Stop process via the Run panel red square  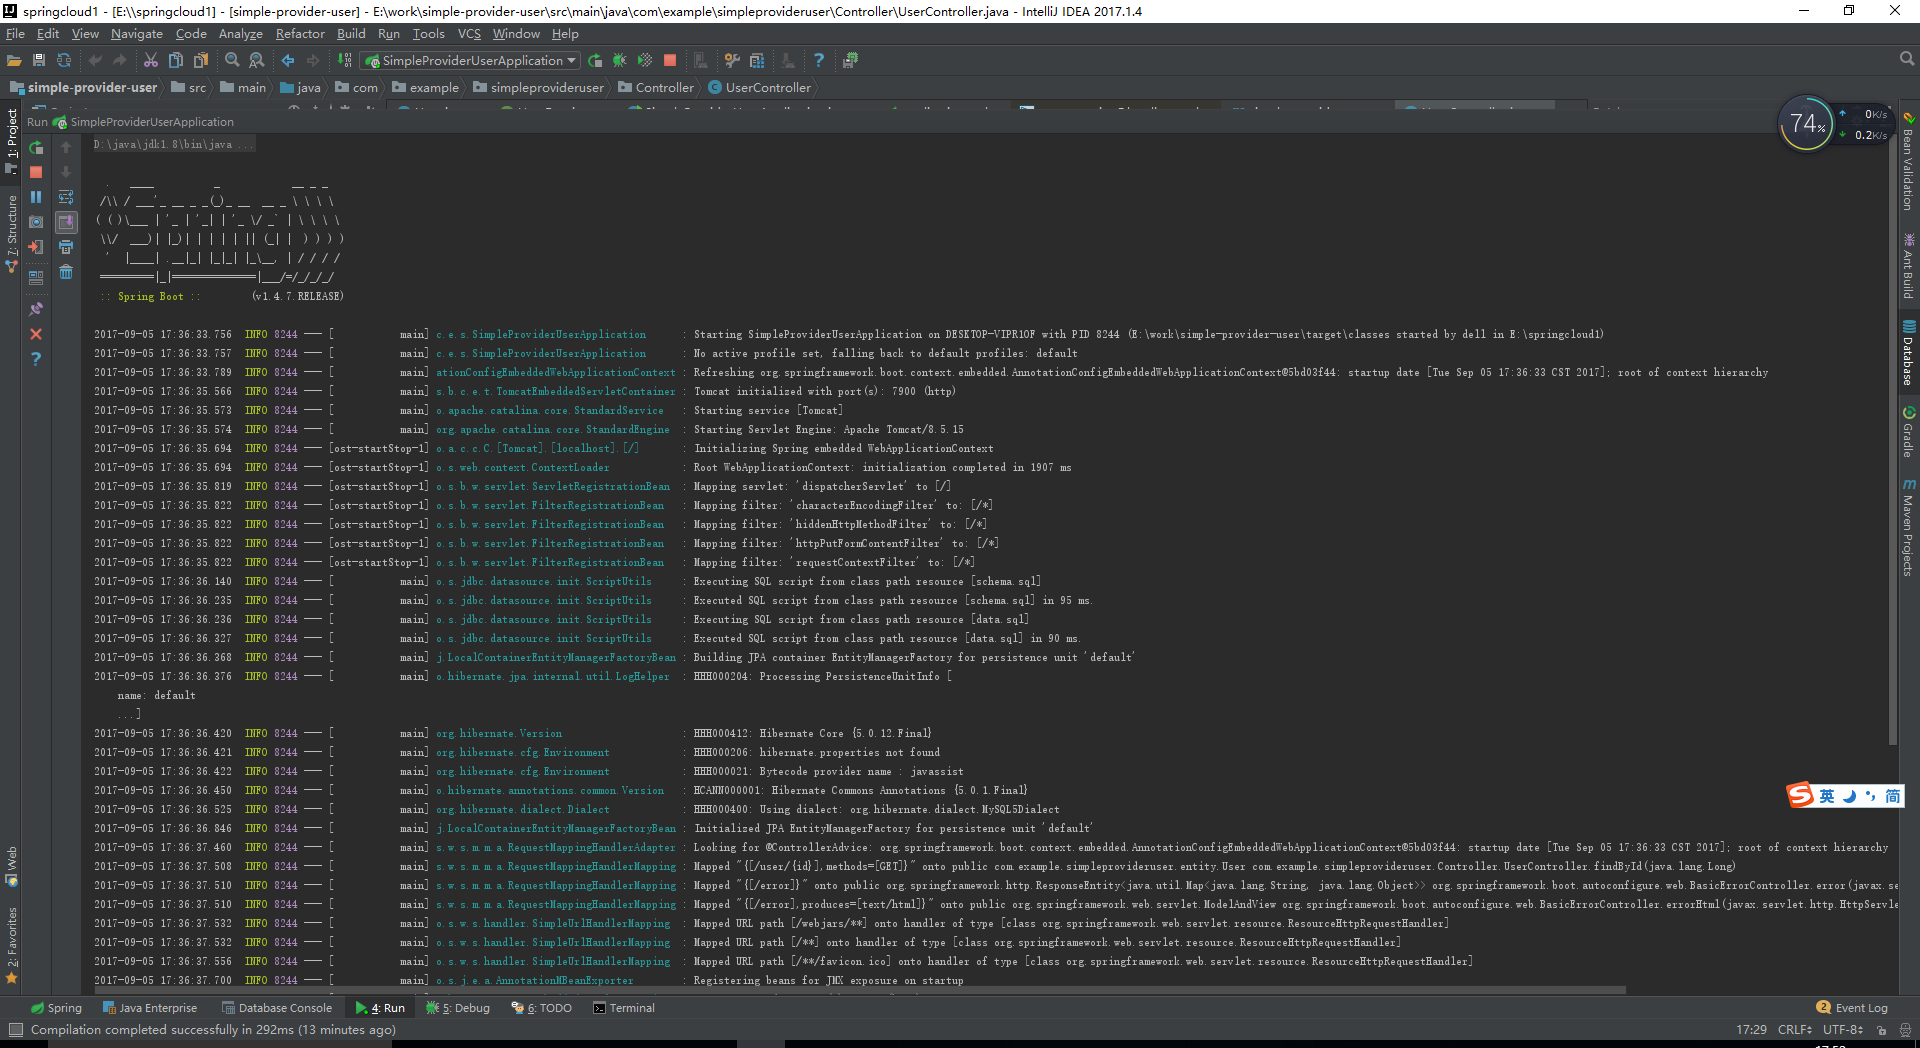[x=36, y=172]
